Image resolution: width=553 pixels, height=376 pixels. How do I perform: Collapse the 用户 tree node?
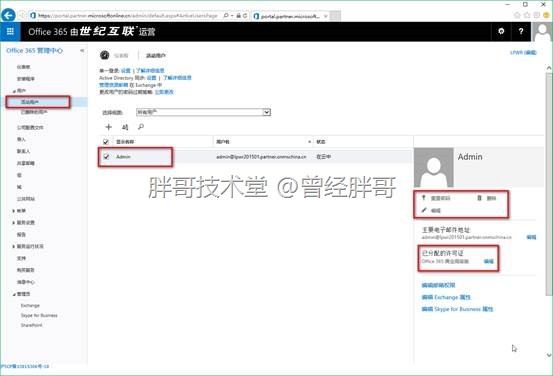tap(14, 91)
